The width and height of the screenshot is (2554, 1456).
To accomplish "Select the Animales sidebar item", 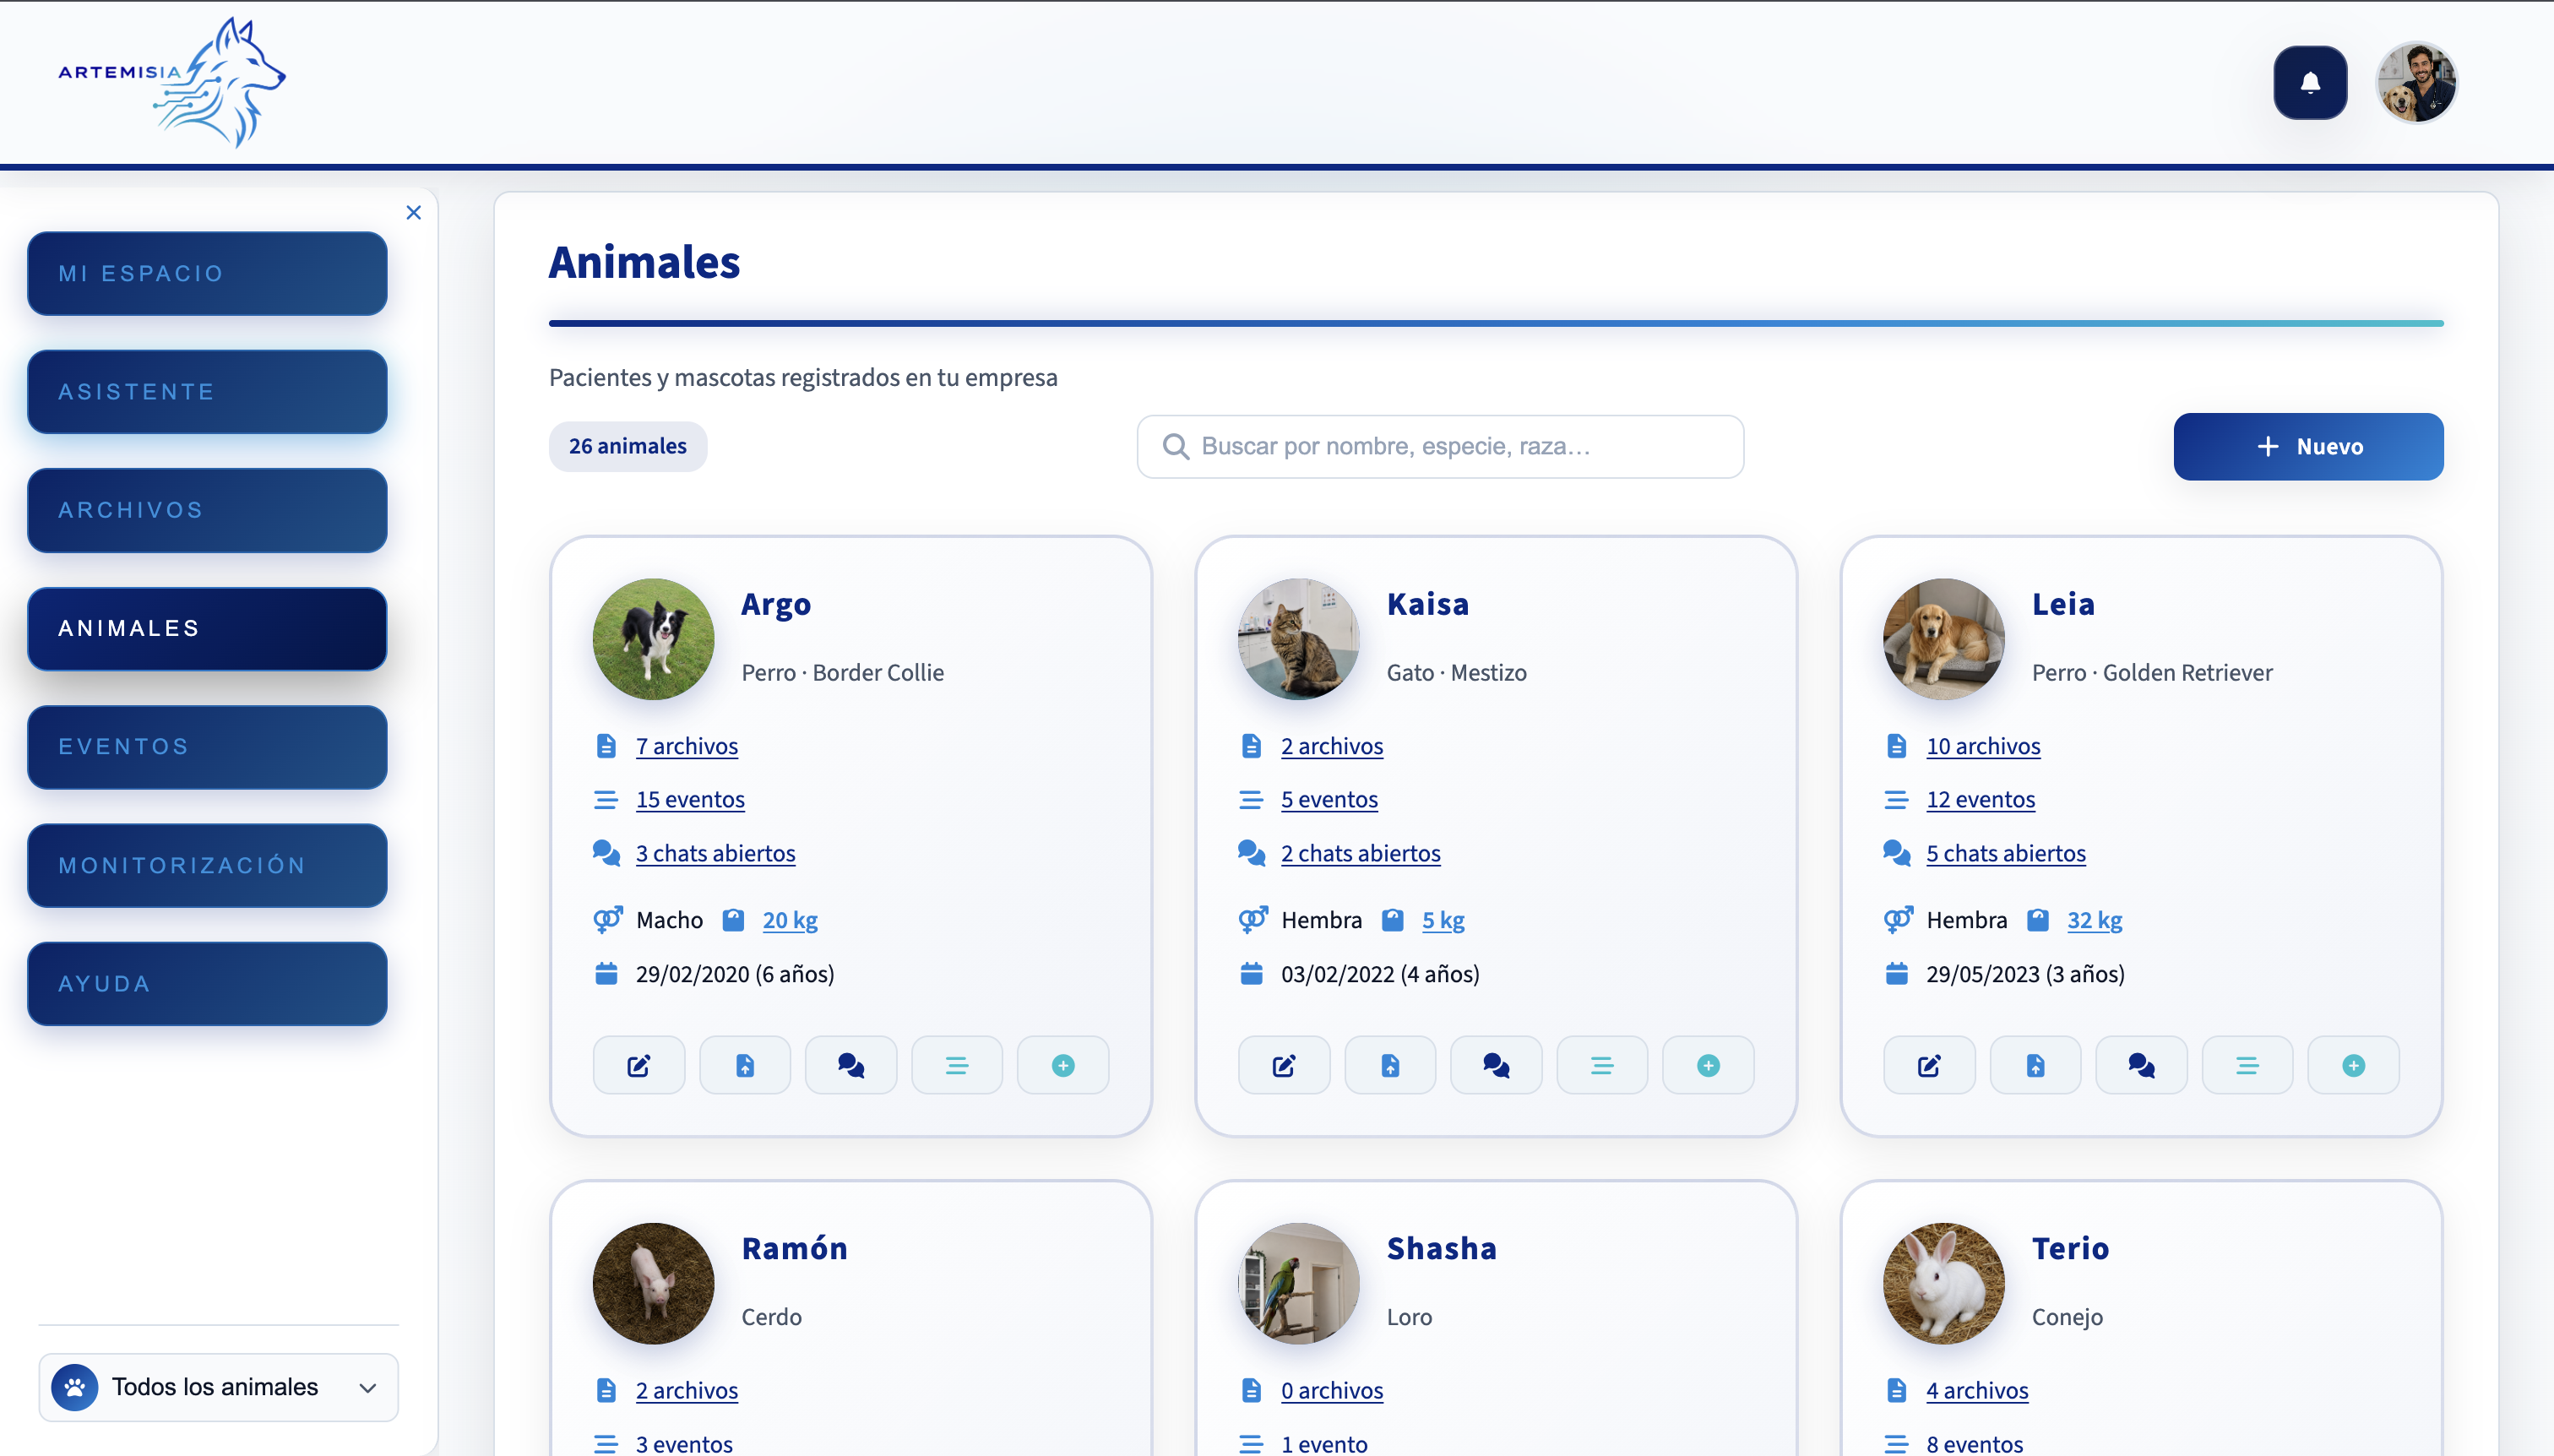I will coord(207,629).
